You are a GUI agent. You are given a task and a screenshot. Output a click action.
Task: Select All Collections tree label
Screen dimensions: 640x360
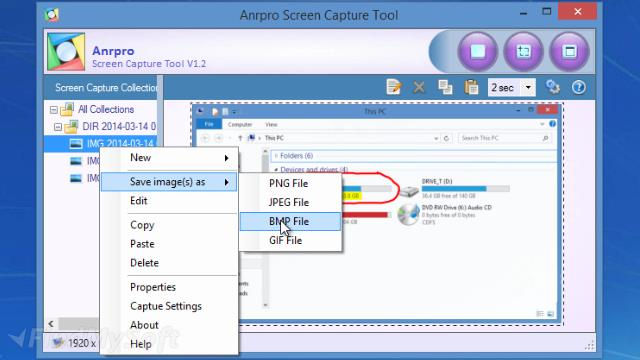click(106, 109)
